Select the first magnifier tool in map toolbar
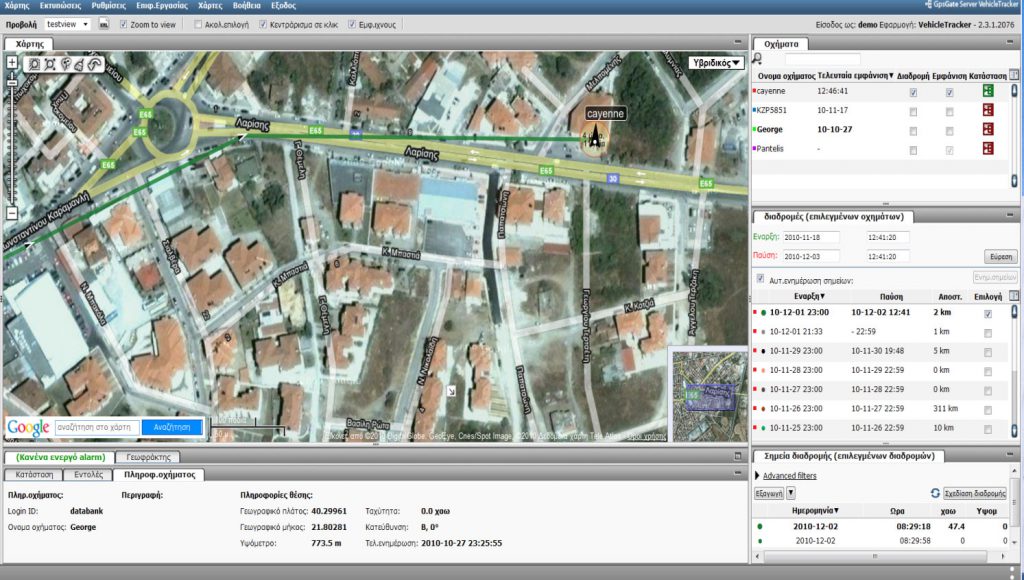Viewport: 1024px width, 580px height. (x=34, y=64)
